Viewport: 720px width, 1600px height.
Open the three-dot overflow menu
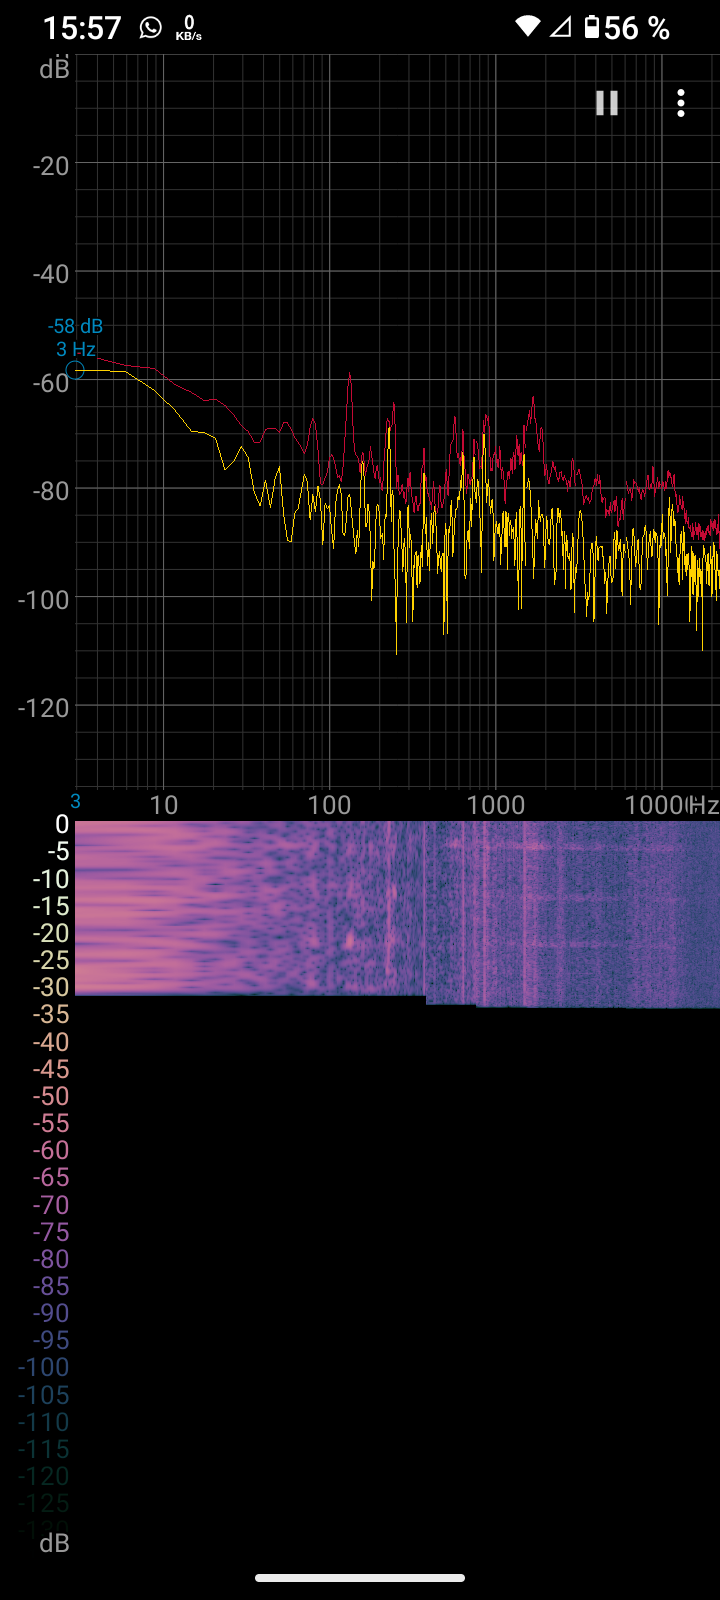tap(681, 103)
